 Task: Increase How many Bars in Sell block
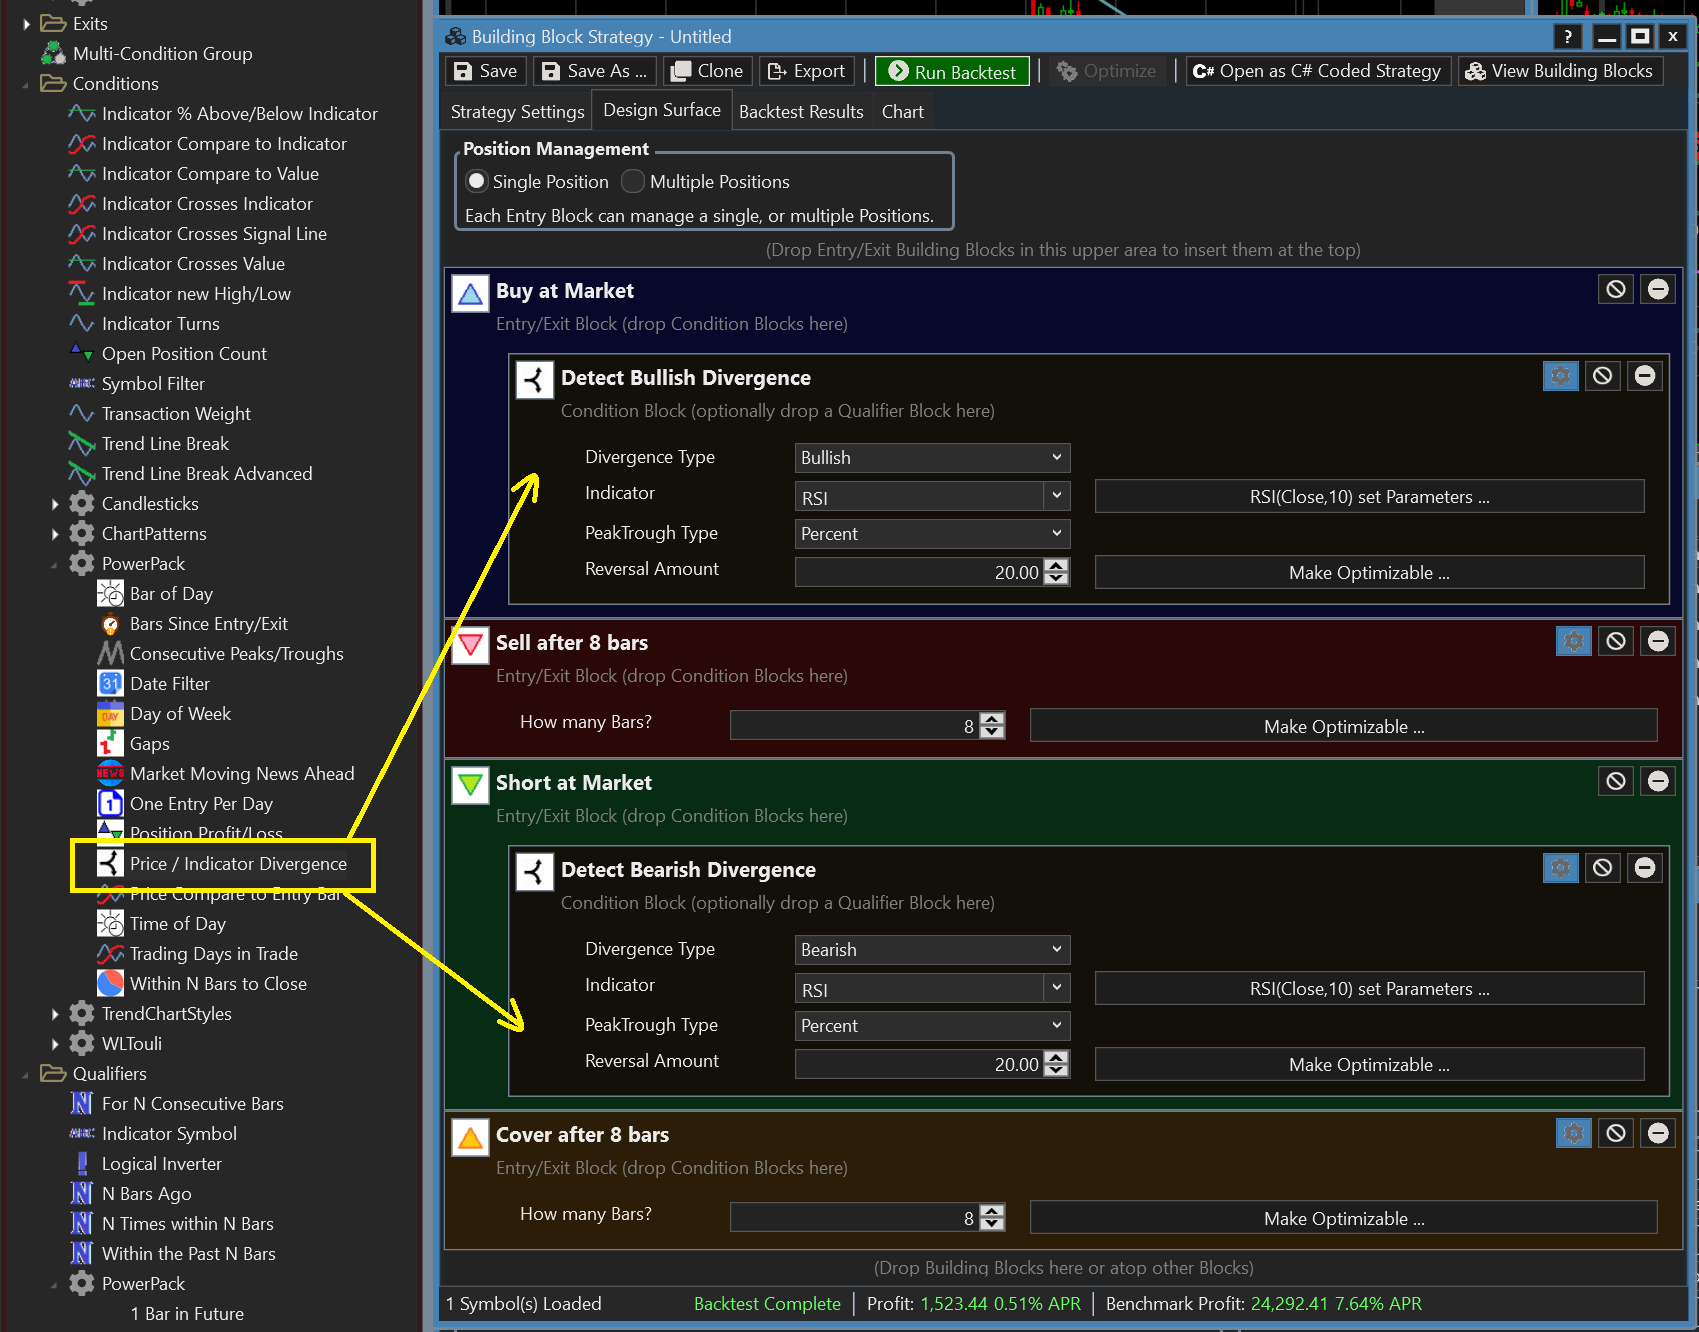992,719
